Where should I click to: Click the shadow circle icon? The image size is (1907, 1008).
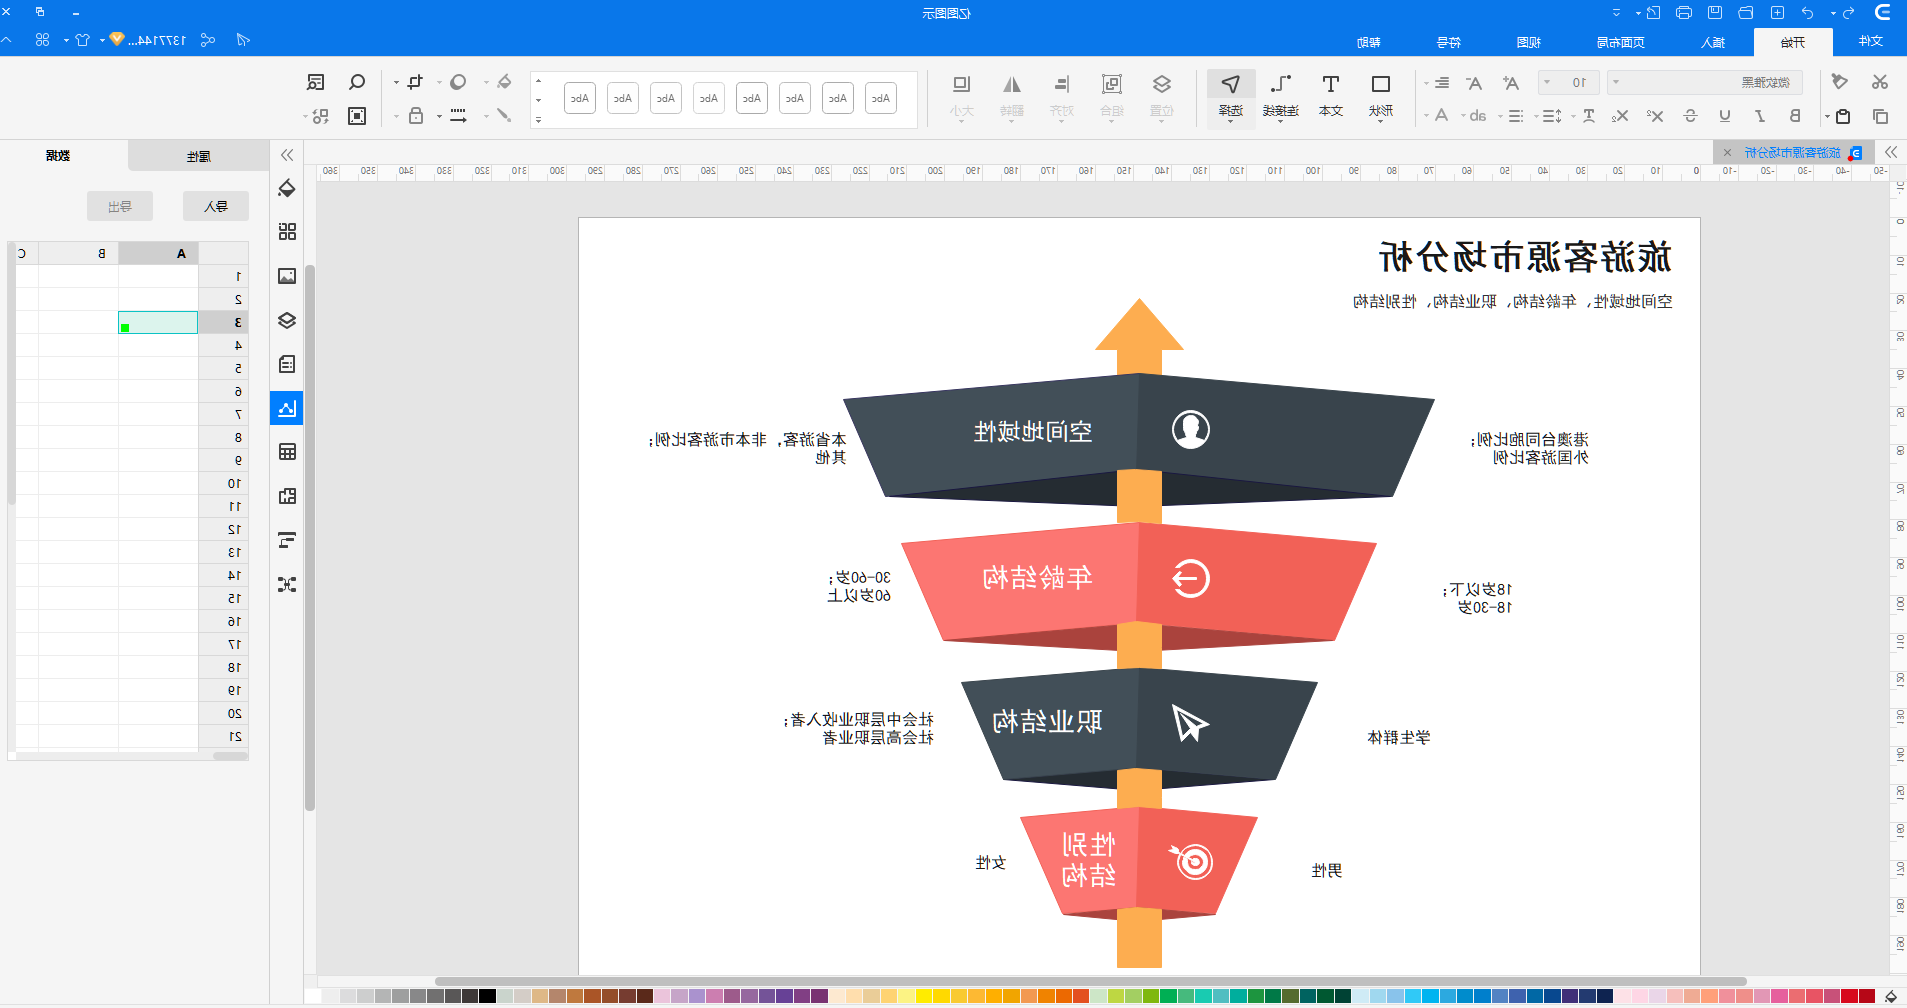click(x=458, y=82)
